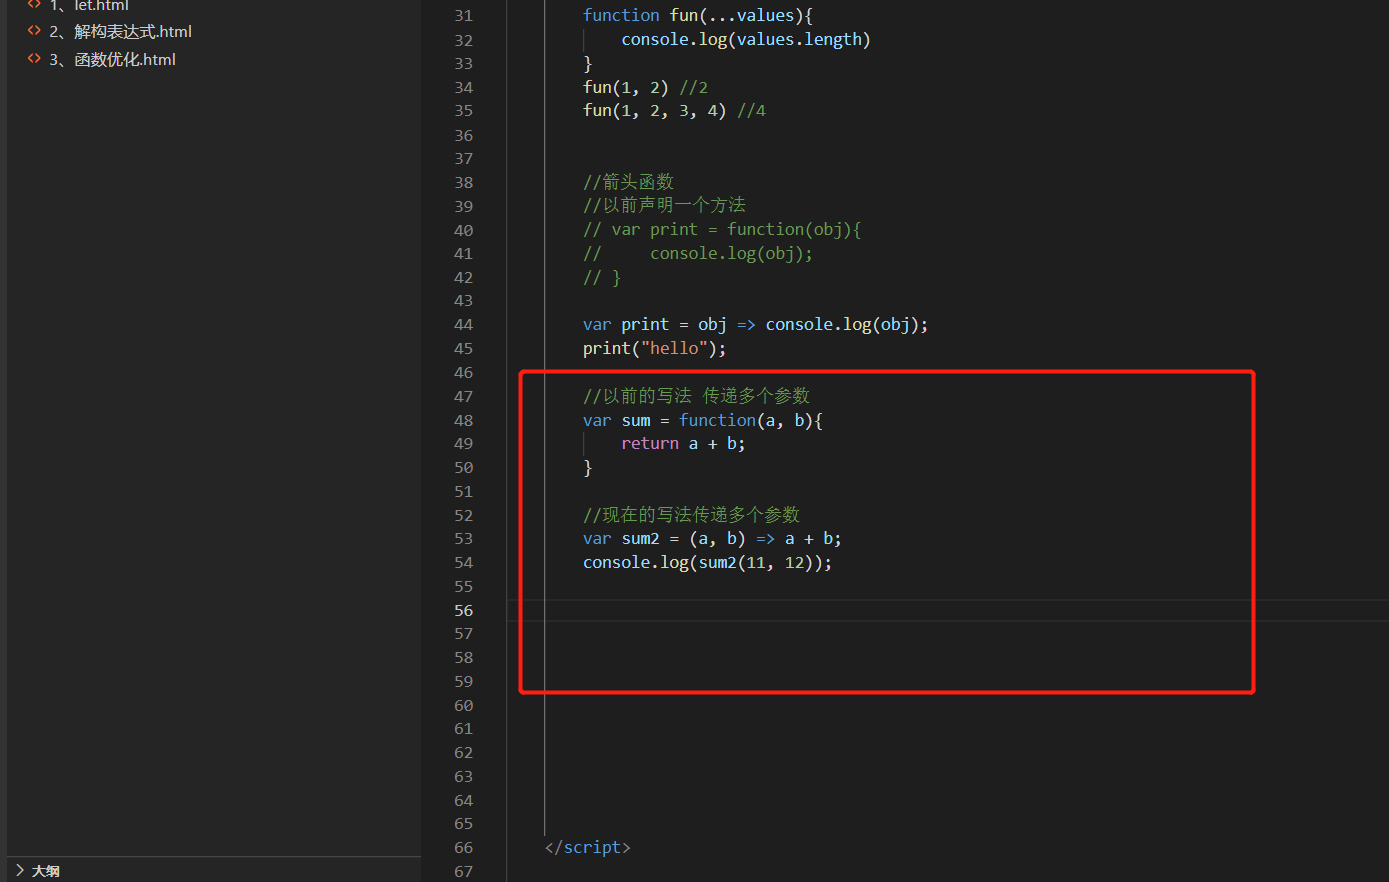
Task: Click active line number 56 in gutter
Action: click(463, 611)
